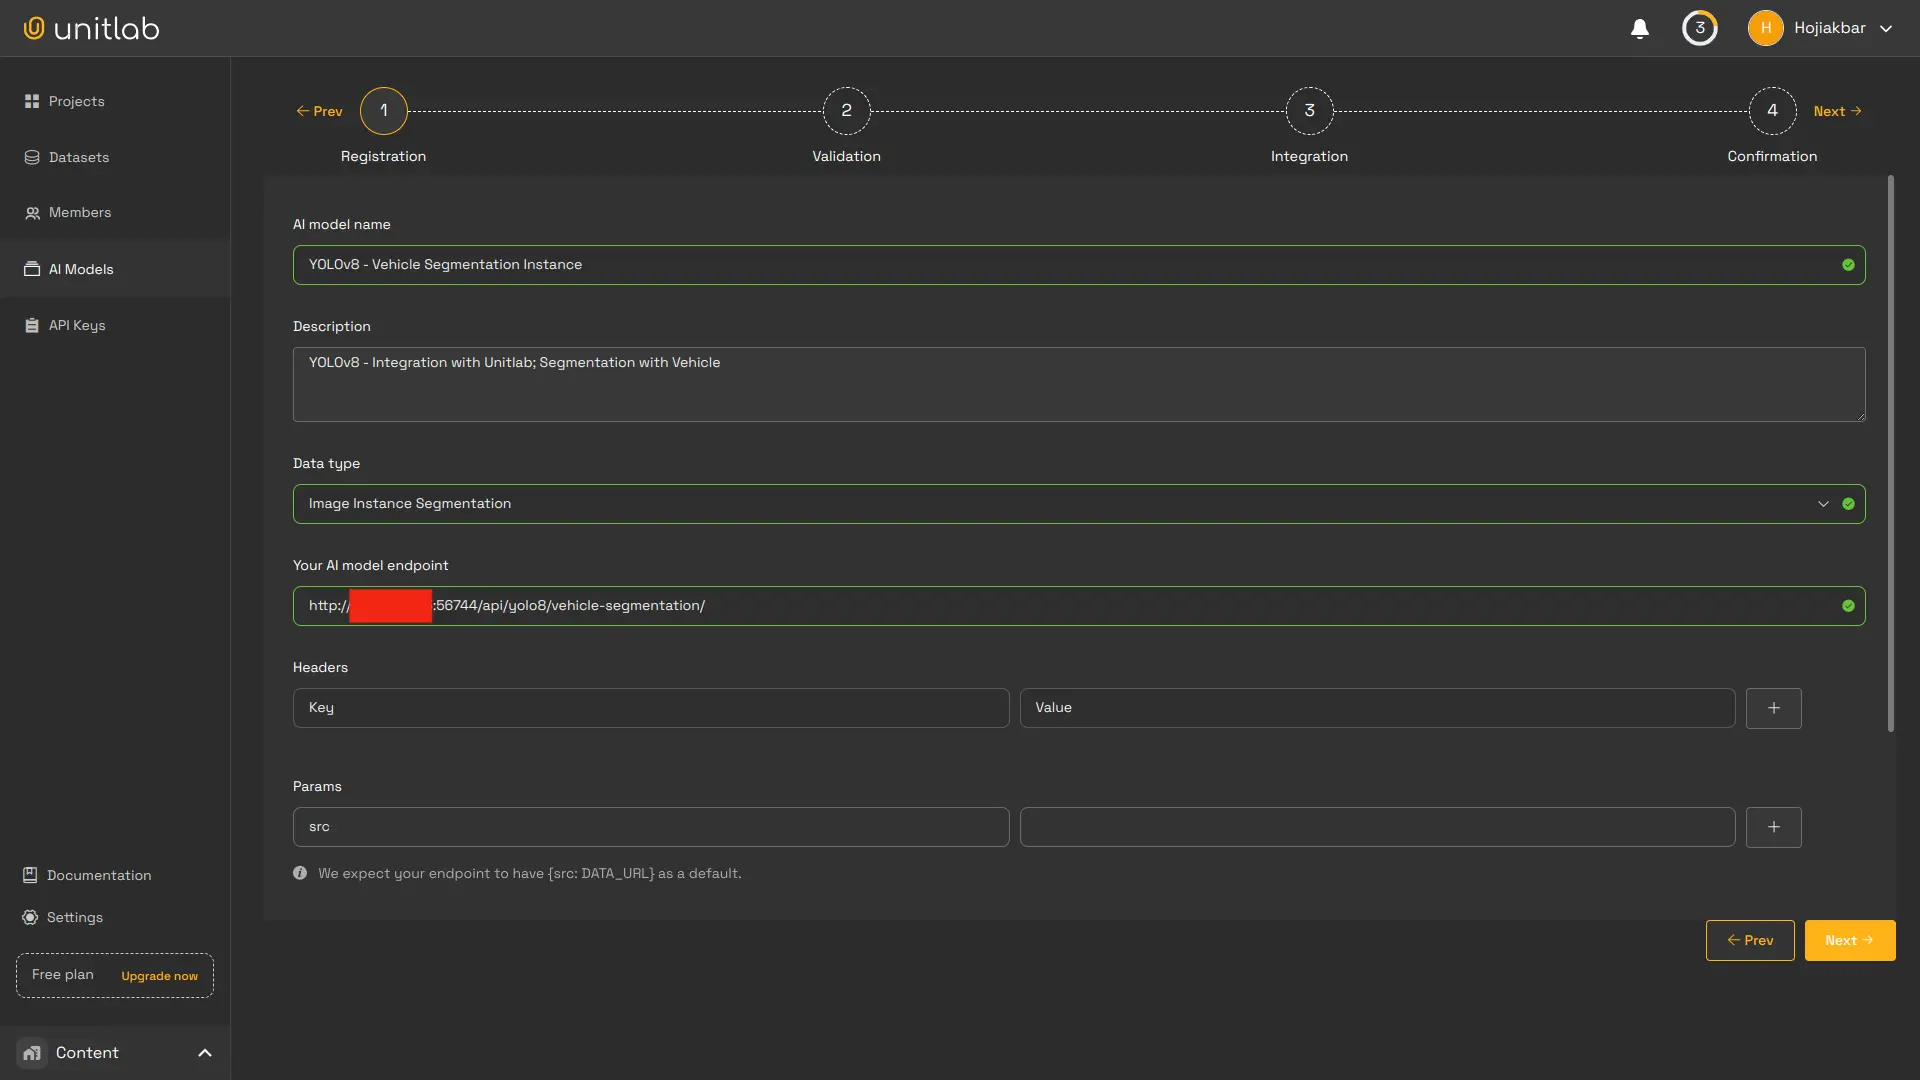This screenshot has width=1920, height=1080.
Task: Open the Projects panel in sidebar
Action: (x=74, y=101)
